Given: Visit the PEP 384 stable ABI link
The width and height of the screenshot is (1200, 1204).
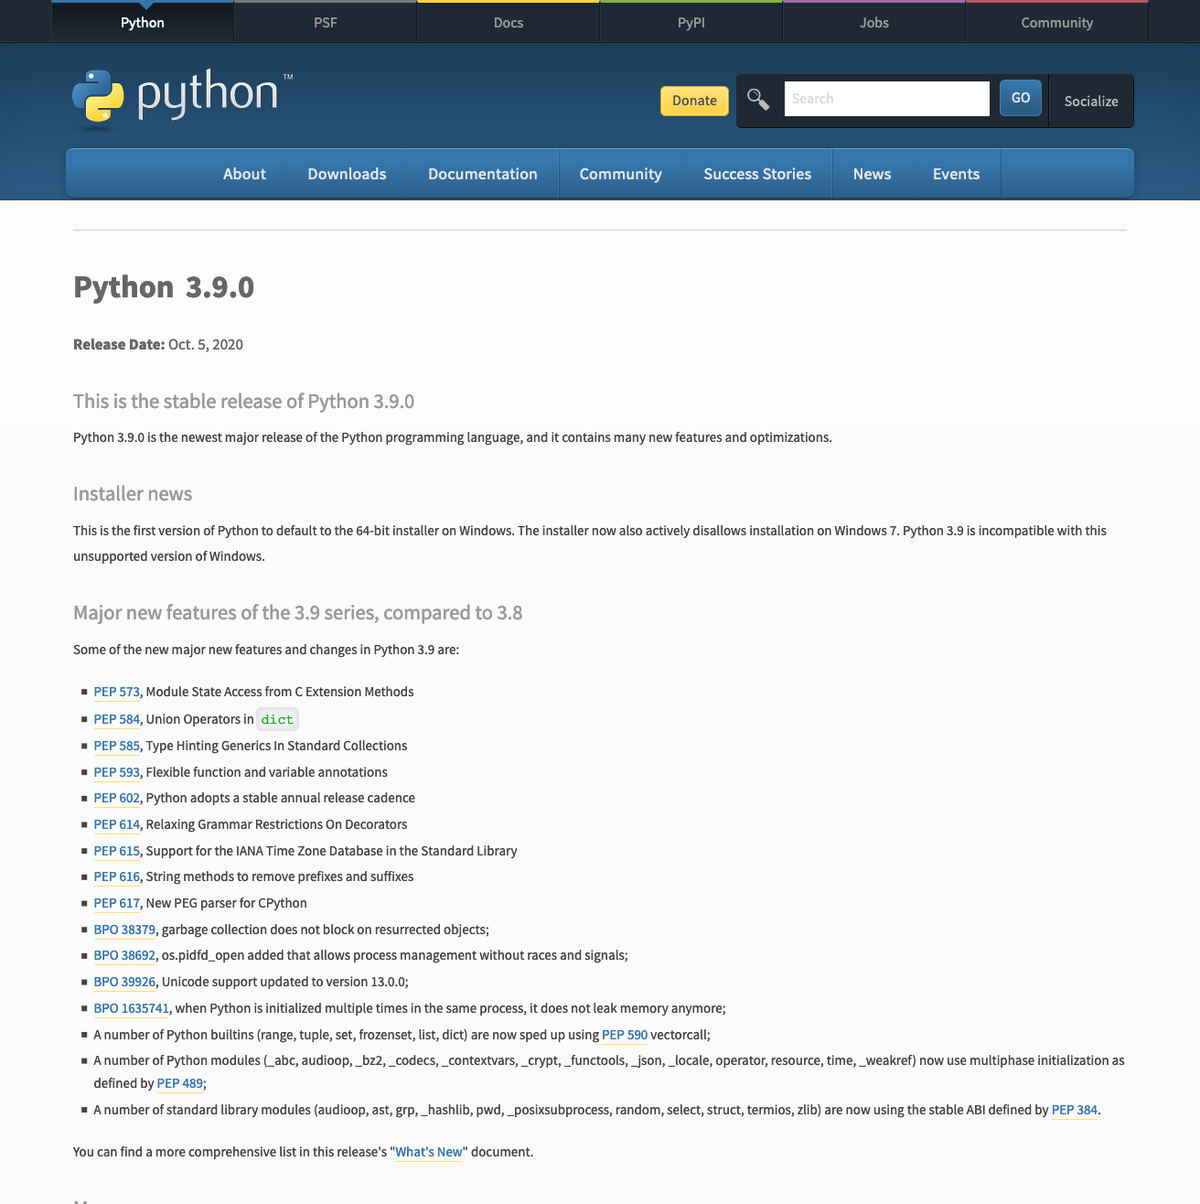Looking at the screenshot, I should click(x=1075, y=1110).
